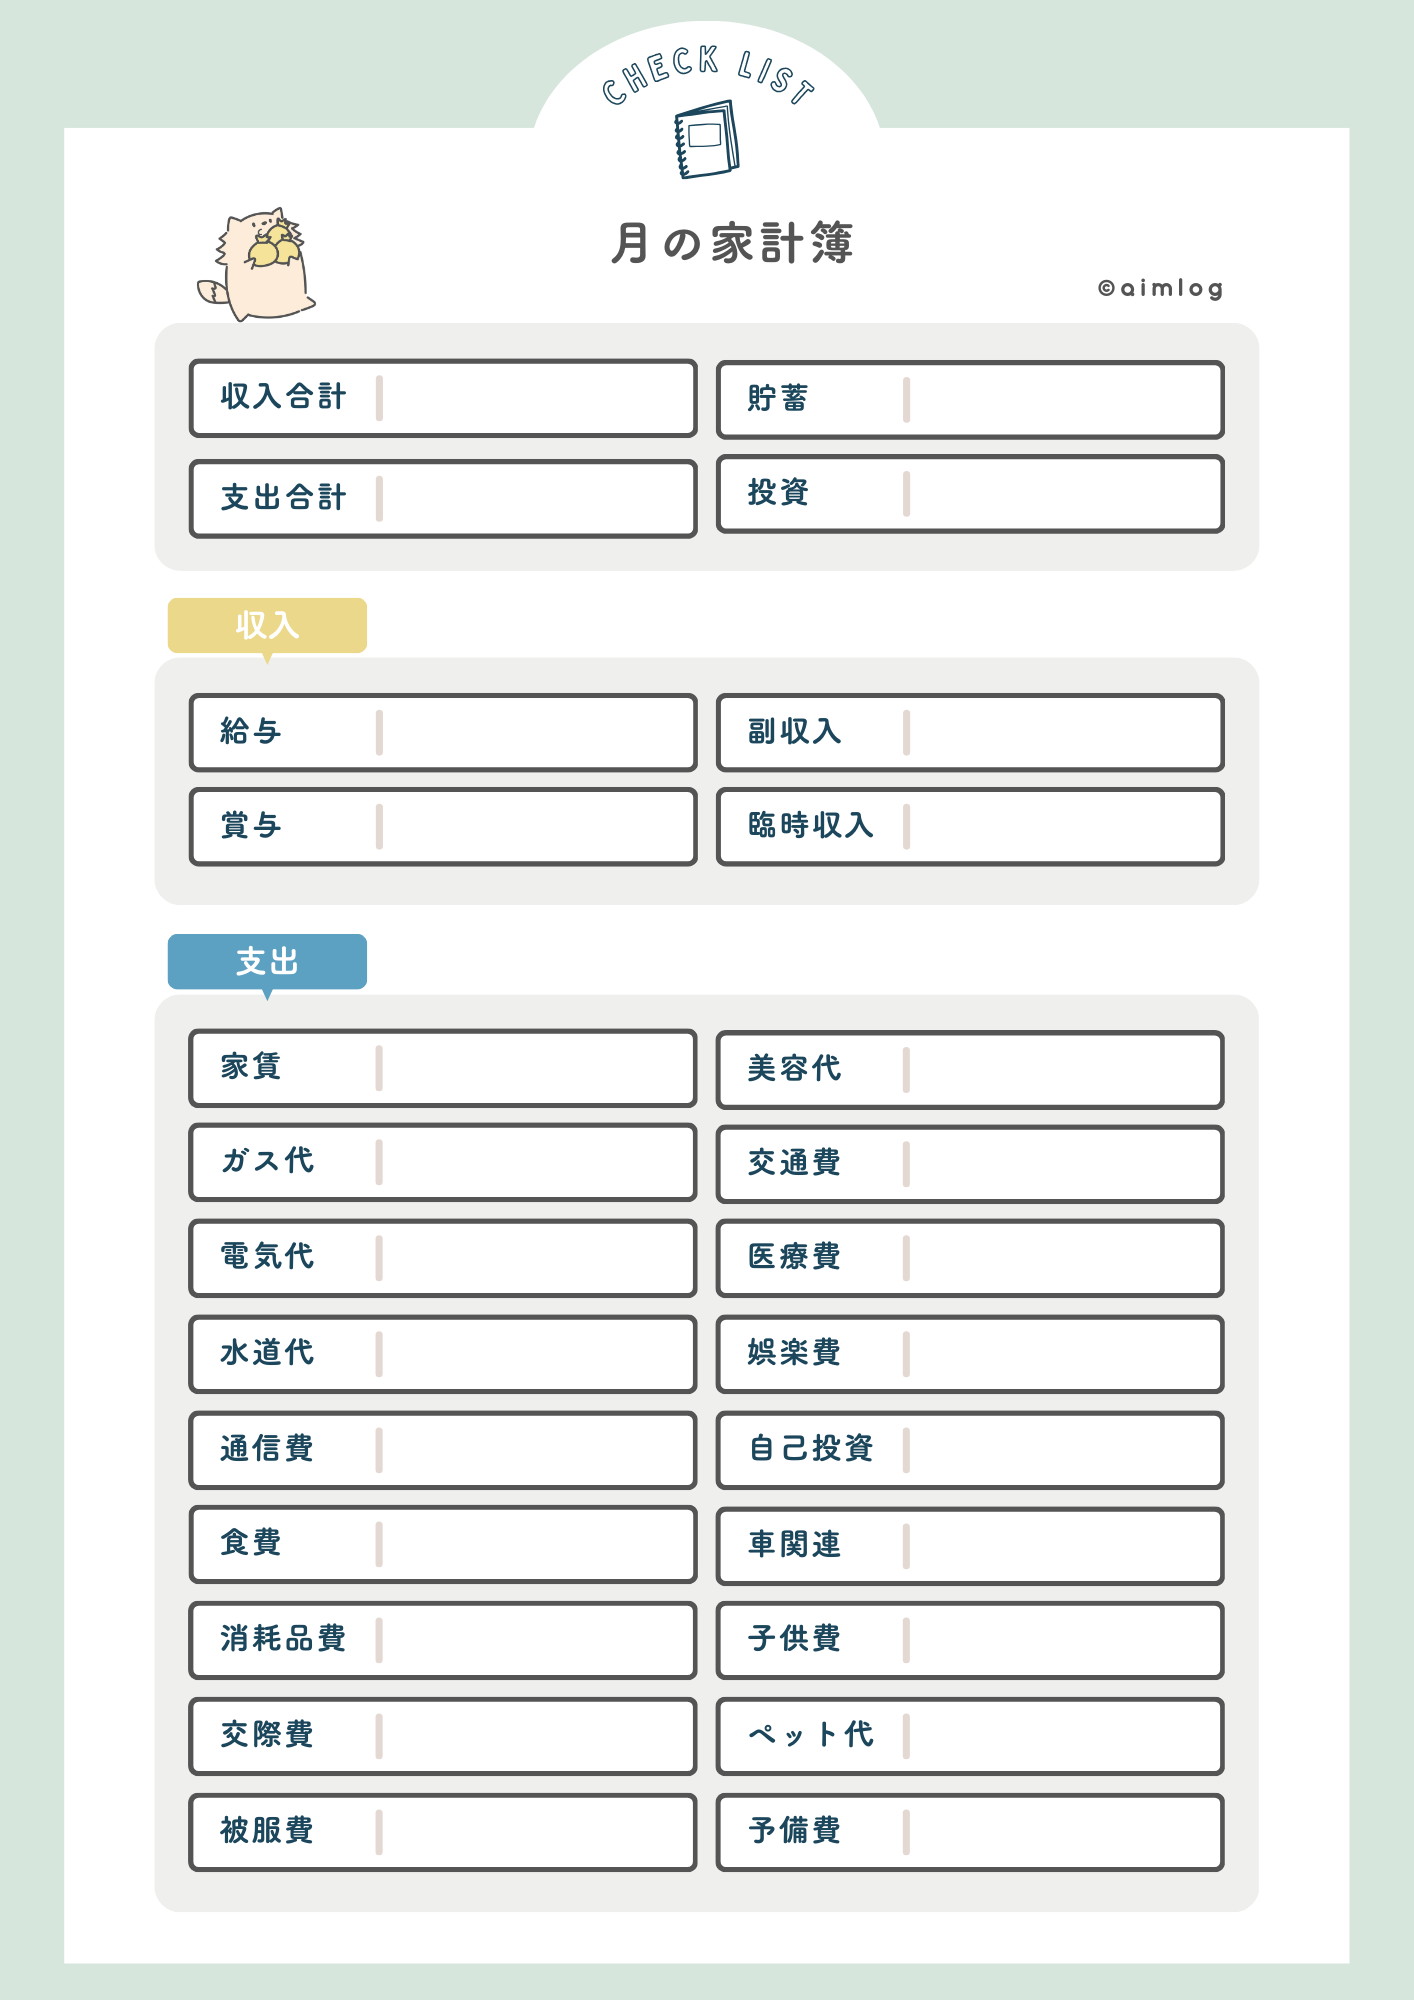The image size is (1414, 2000).
Task: Click the 家賃 expense field
Action: point(535,1068)
